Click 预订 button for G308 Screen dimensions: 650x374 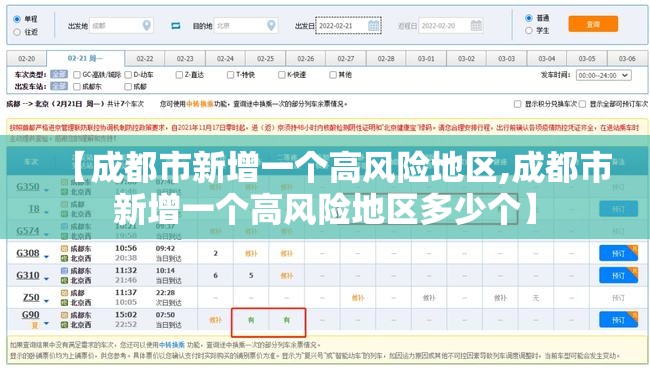(618, 253)
